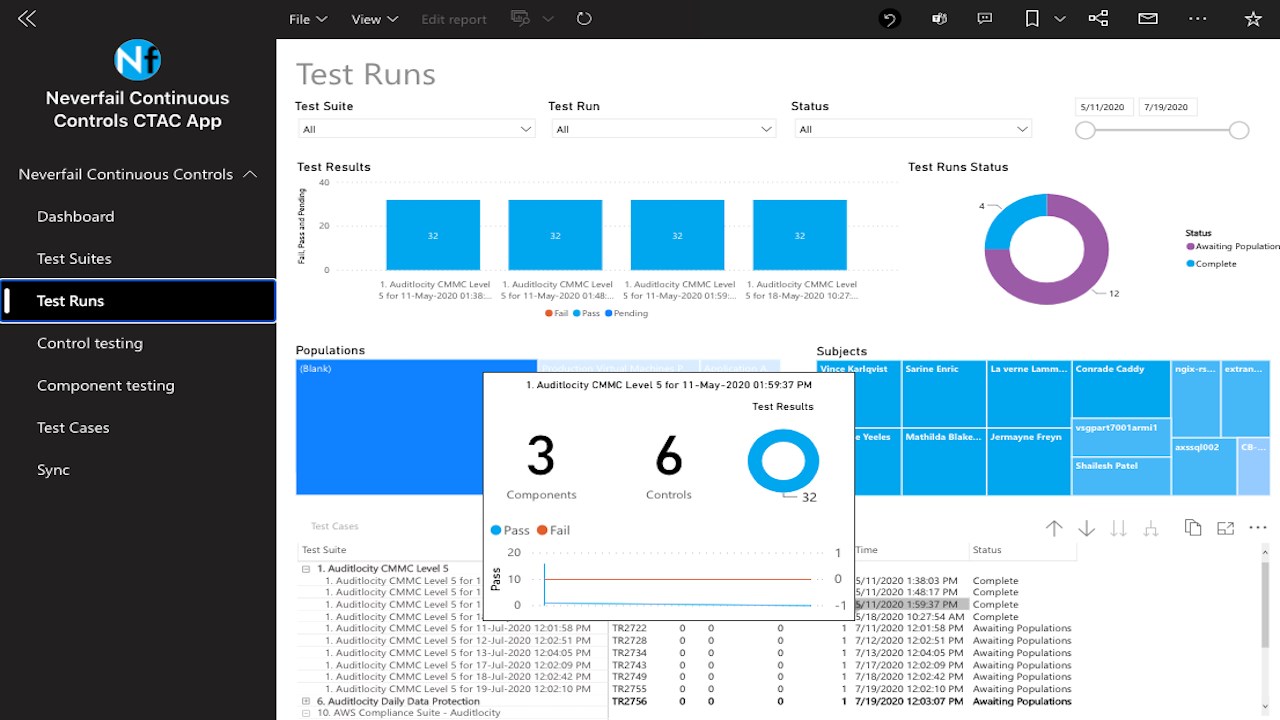Click the bar for 18-May-2020 10:27 run
1280x720 pixels.
pyautogui.click(x=799, y=235)
